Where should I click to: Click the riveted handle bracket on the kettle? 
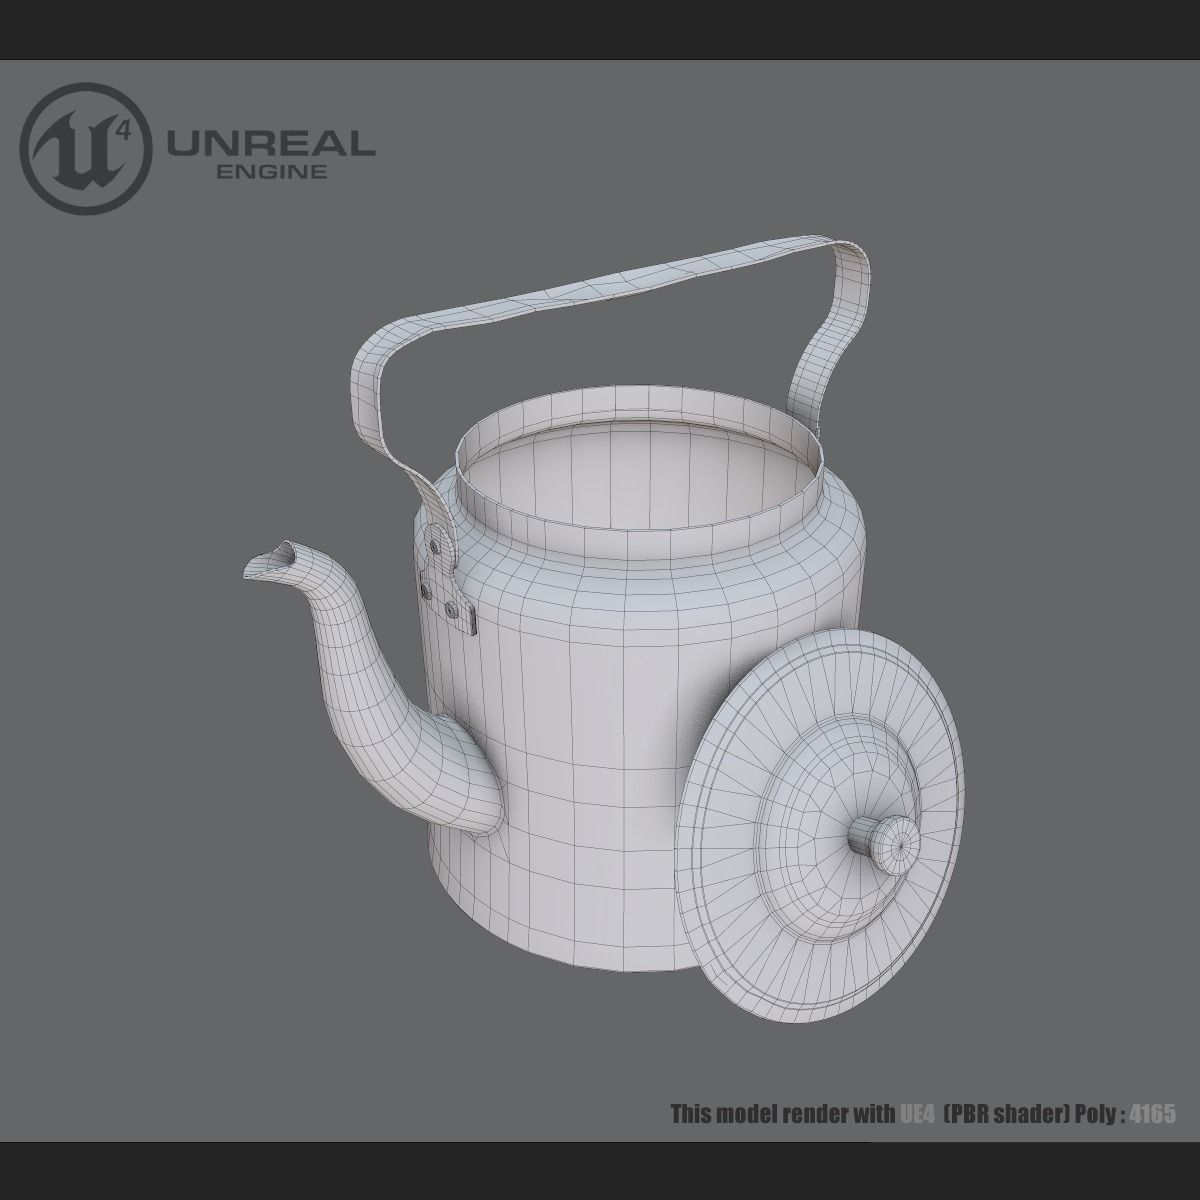pyautogui.click(x=446, y=579)
